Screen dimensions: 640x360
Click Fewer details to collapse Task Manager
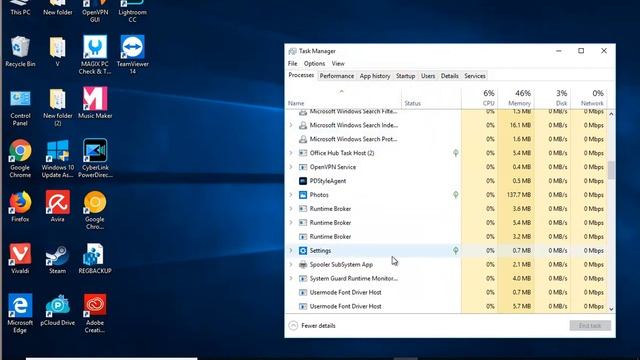pyautogui.click(x=312, y=326)
